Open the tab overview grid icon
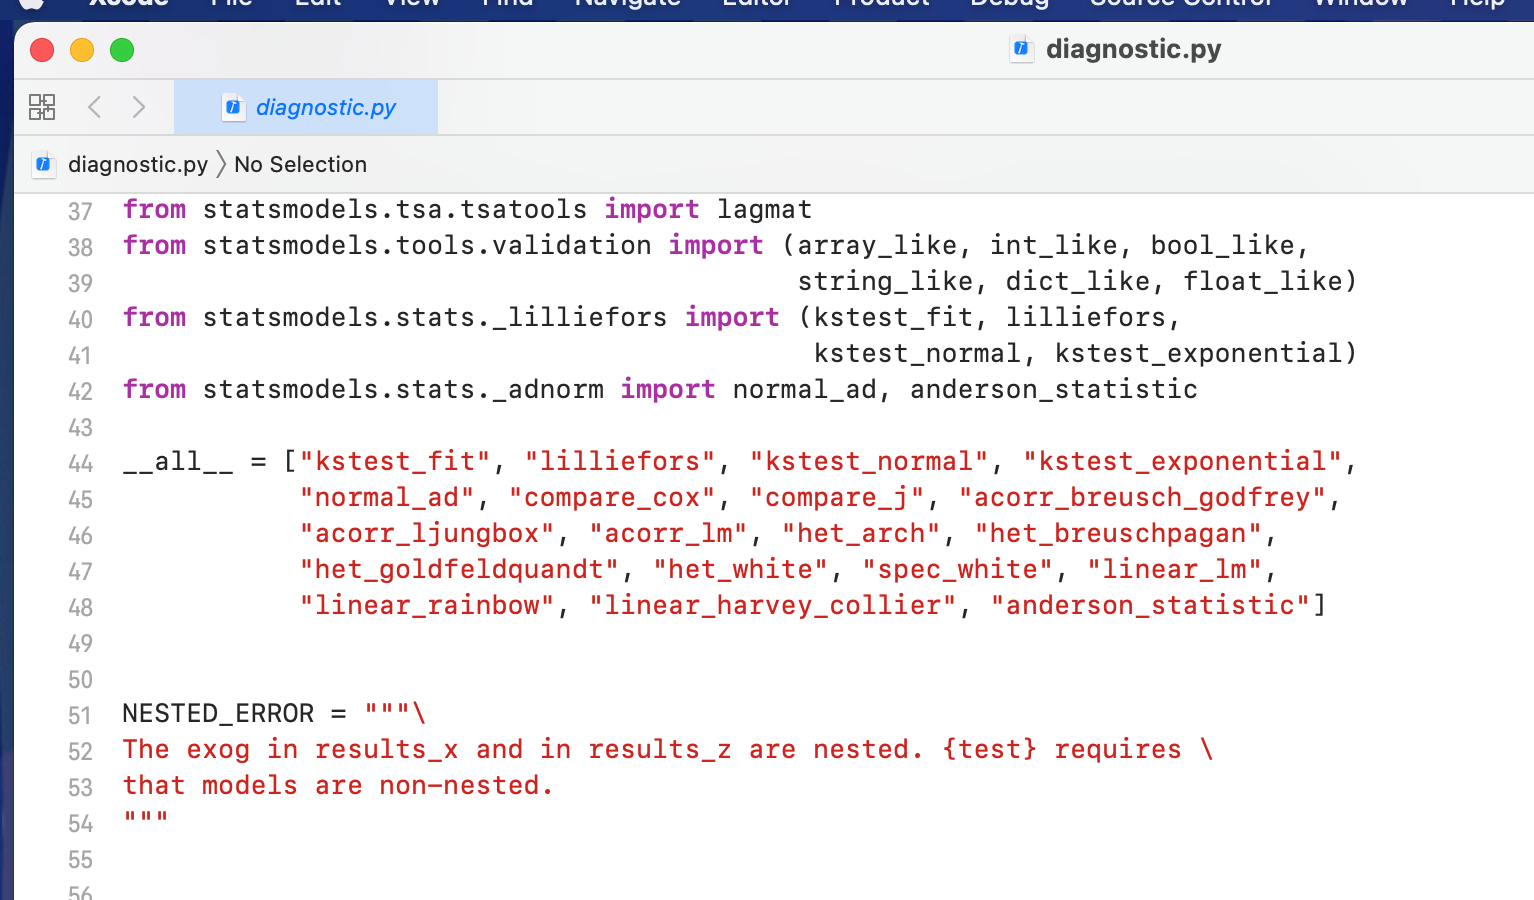Viewport: 1534px width, 900px height. (x=41, y=106)
